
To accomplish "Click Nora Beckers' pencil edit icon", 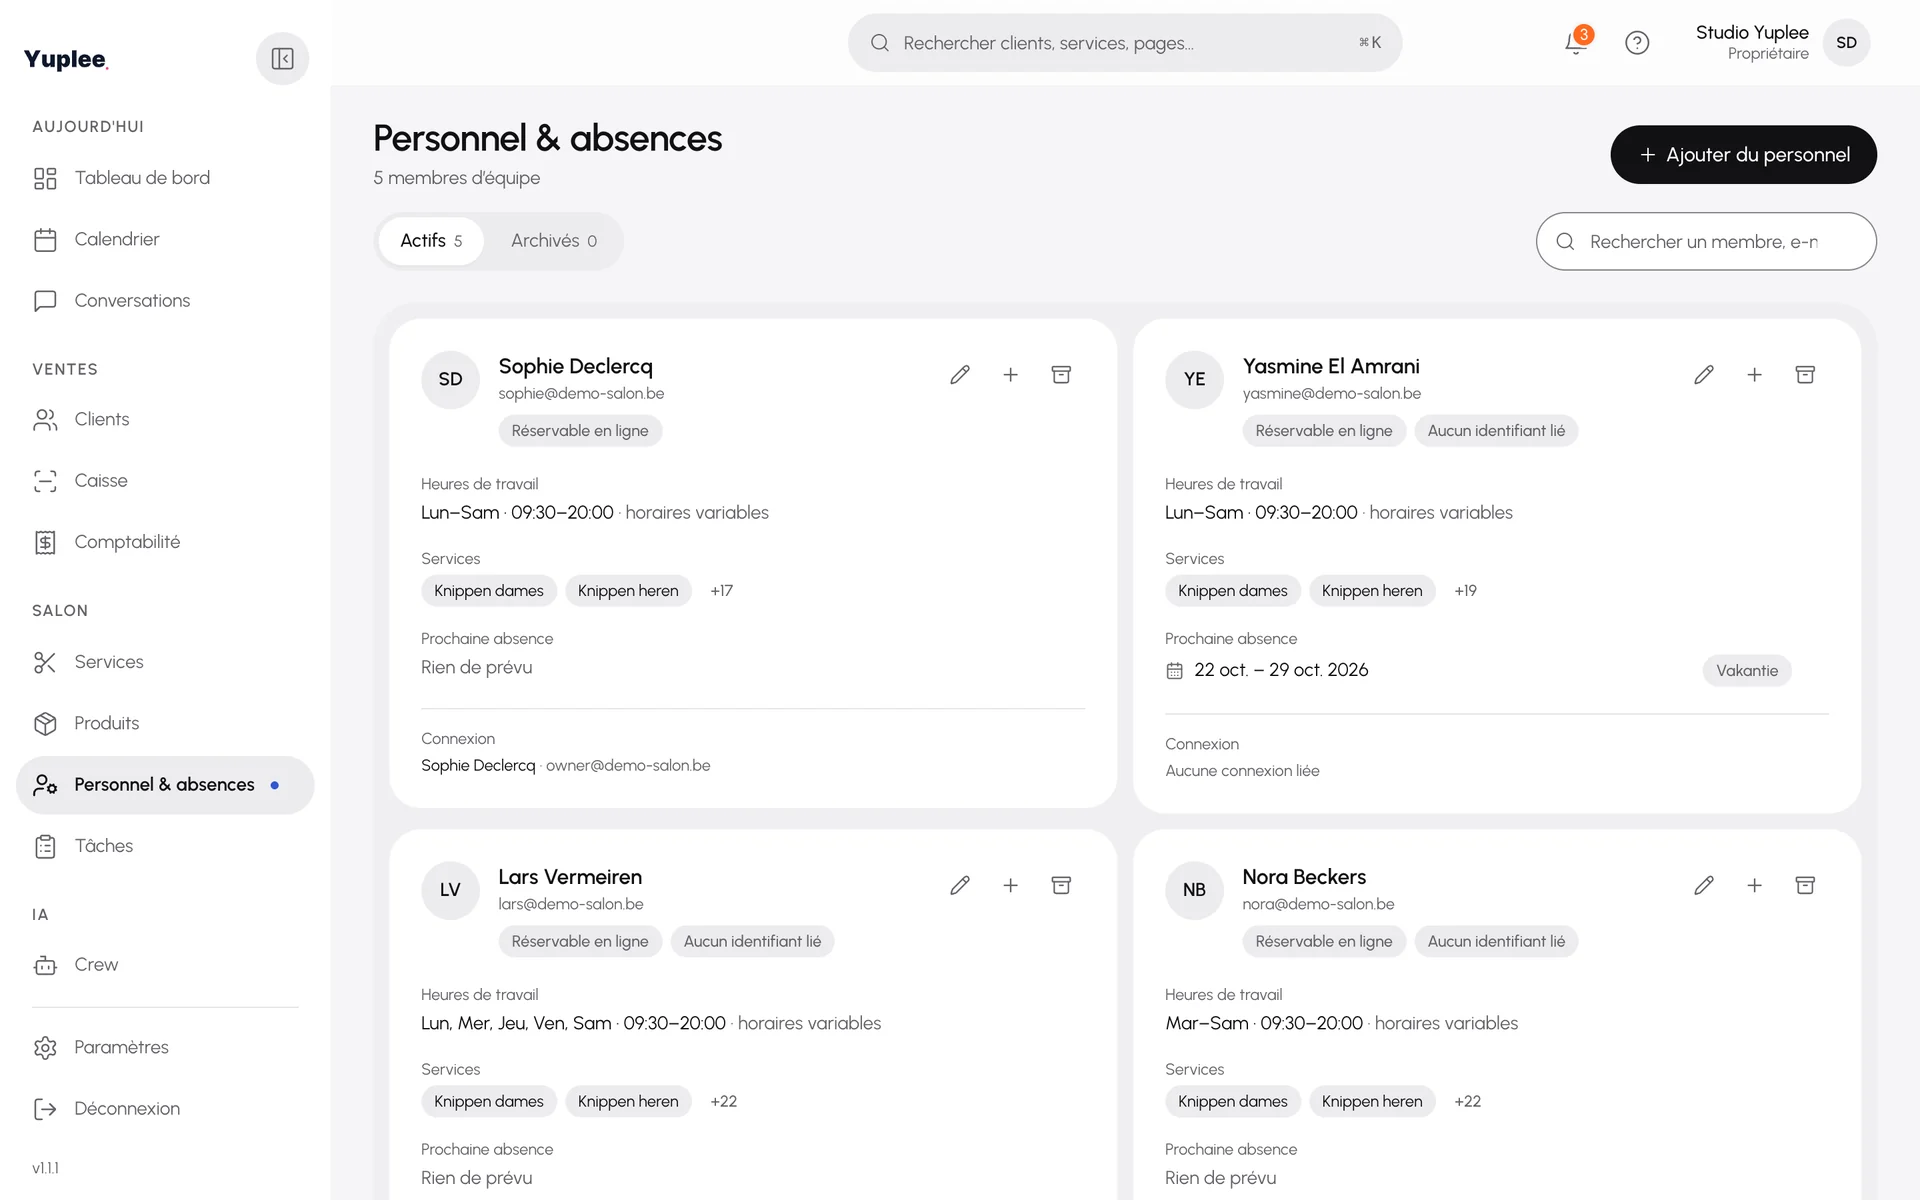I will point(1704,886).
